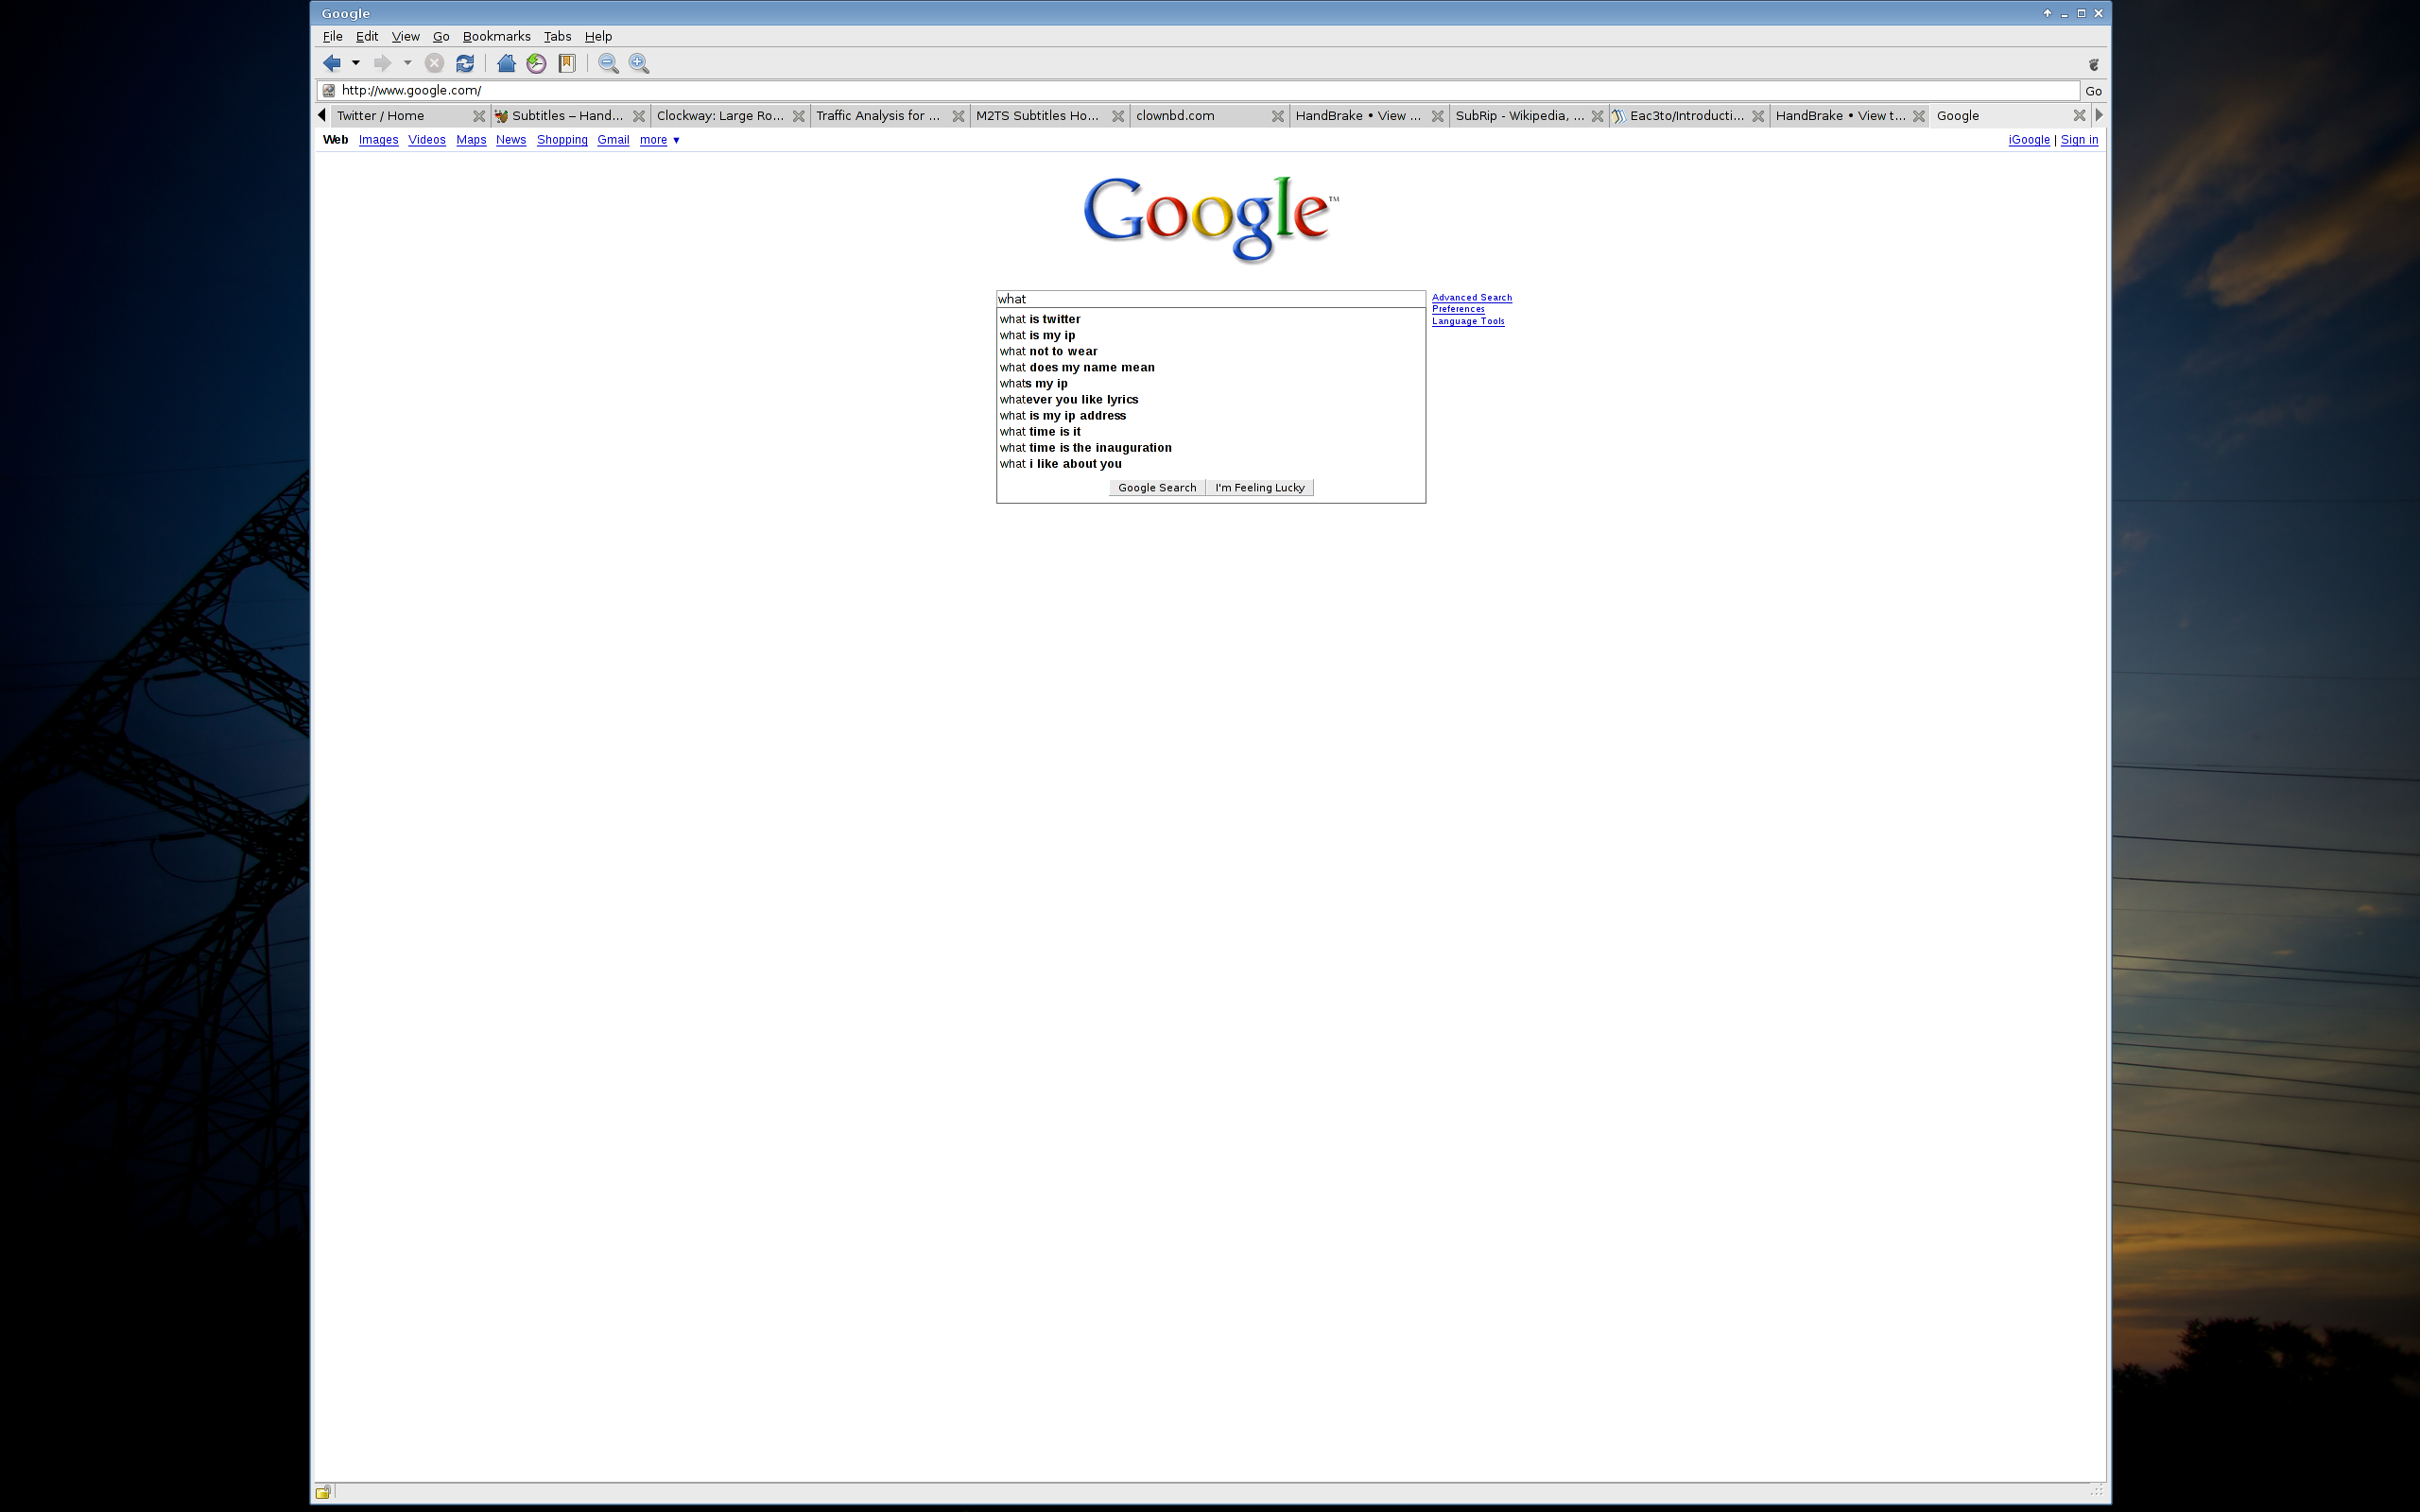2420x1512 pixels.
Task: Switch to the SubRip - Wikipedia tab
Action: [x=1519, y=116]
